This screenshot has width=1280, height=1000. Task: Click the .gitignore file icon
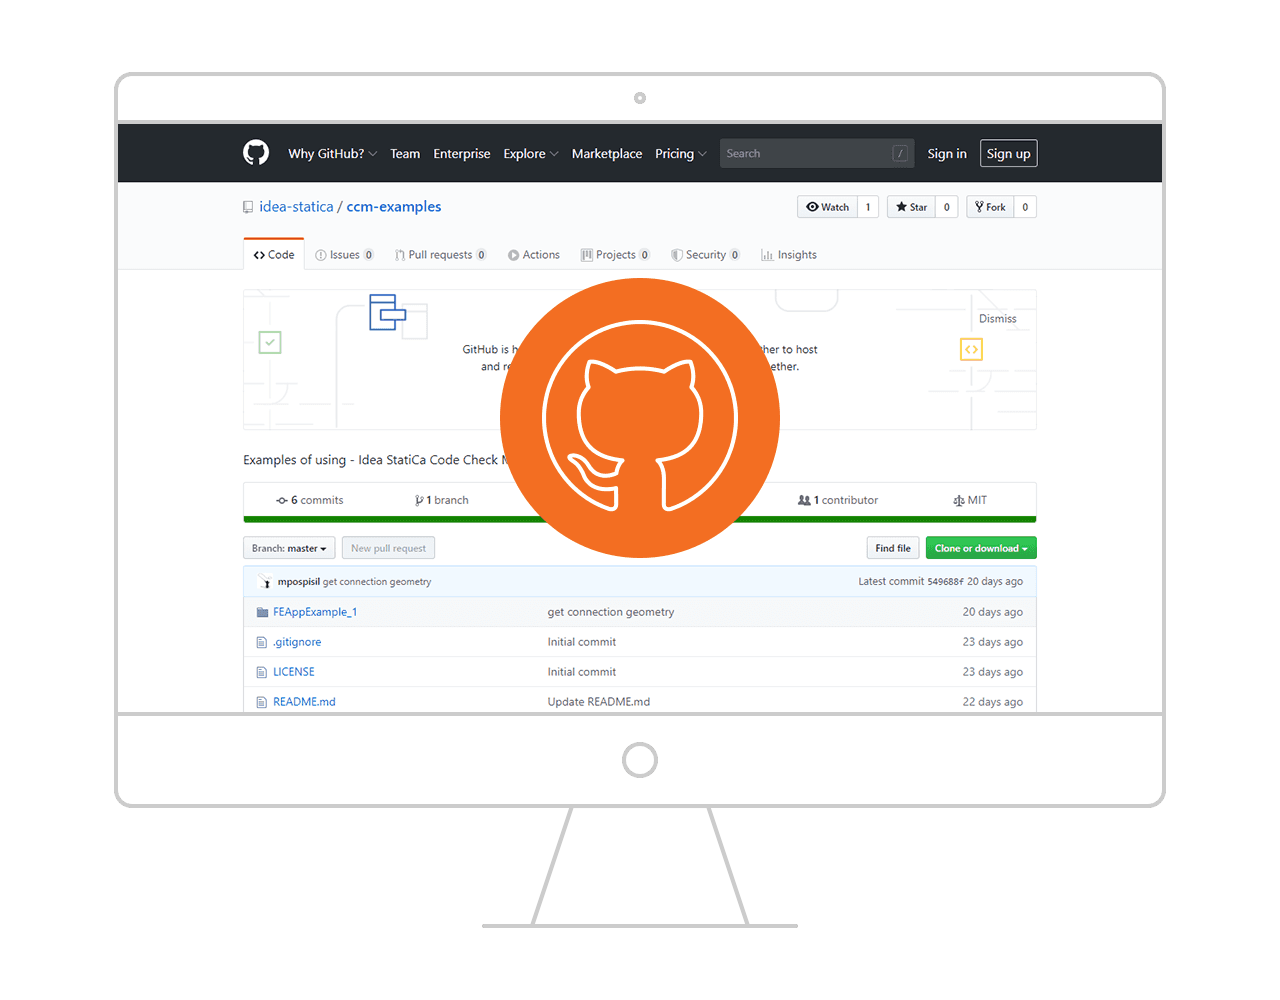tap(262, 642)
